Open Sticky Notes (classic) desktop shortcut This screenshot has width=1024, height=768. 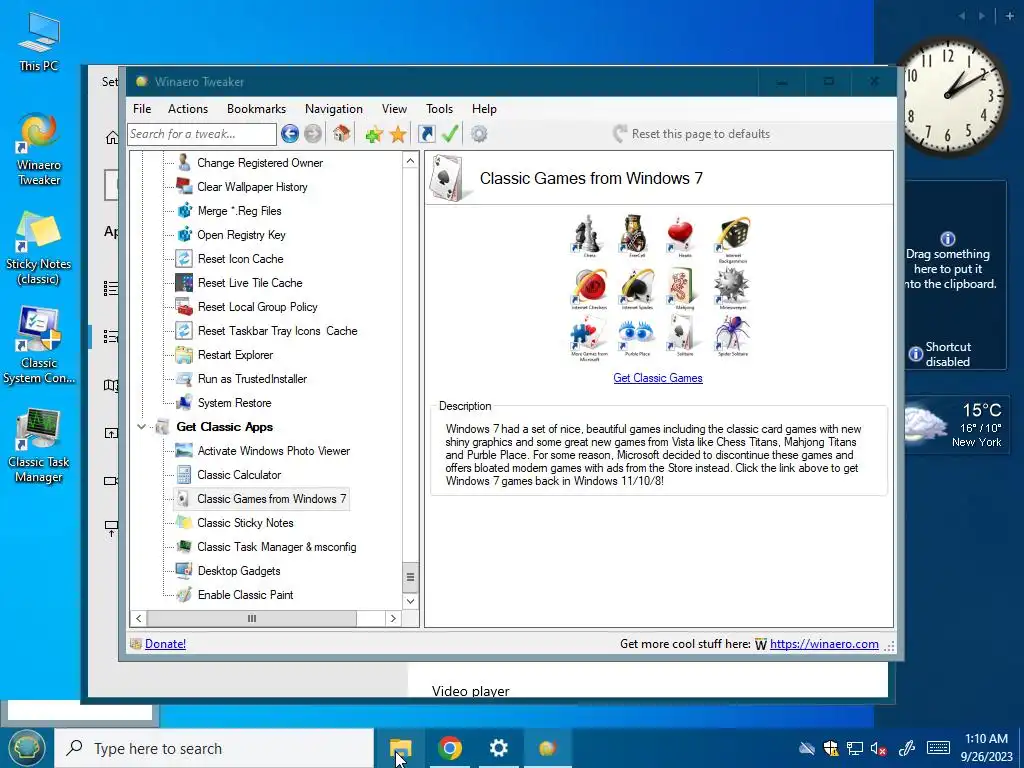(39, 249)
